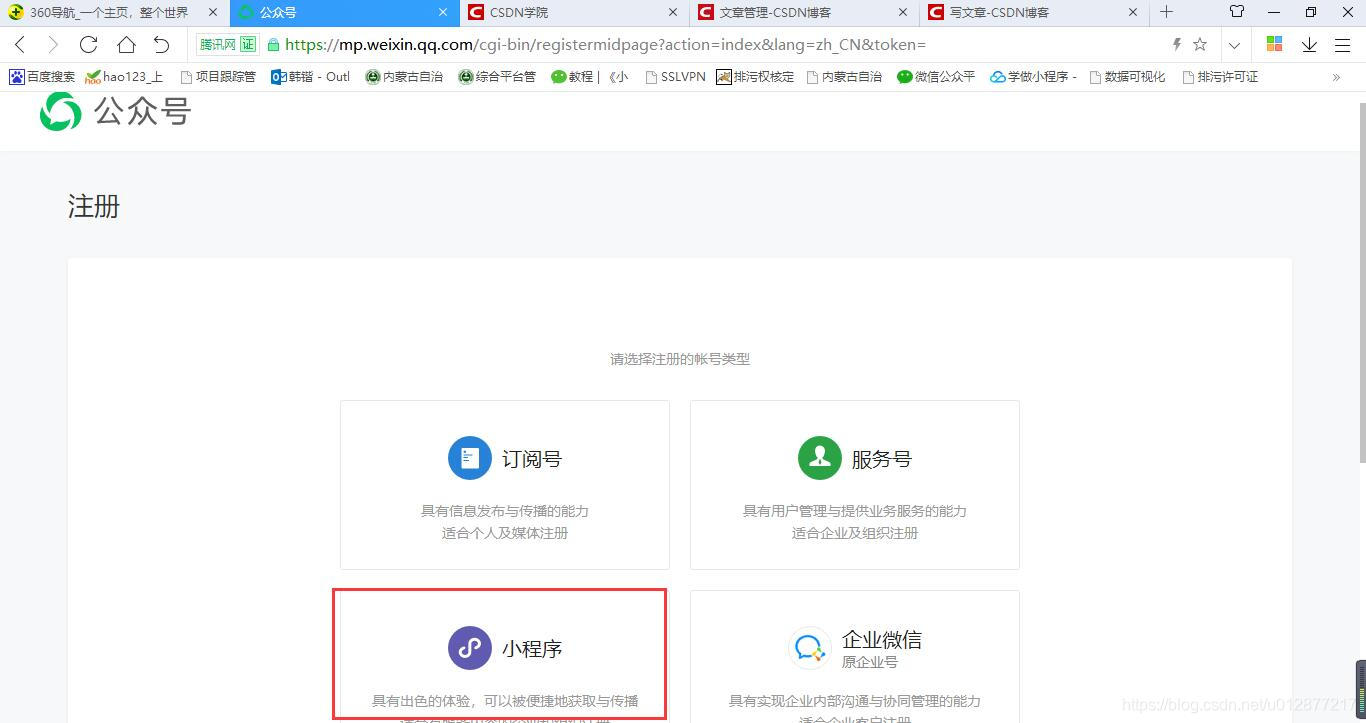Viewport: 1366px width, 723px height.
Task: Open the 微信公众平 bookmark
Action: (x=936, y=77)
